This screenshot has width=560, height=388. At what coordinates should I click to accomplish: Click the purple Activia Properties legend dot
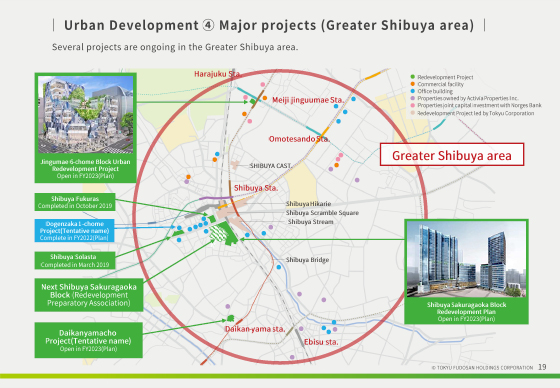(x=412, y=98)
